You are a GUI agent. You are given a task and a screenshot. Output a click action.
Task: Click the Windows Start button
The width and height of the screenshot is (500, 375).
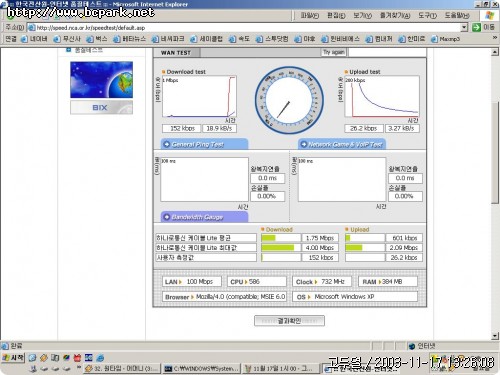(13, 358)
